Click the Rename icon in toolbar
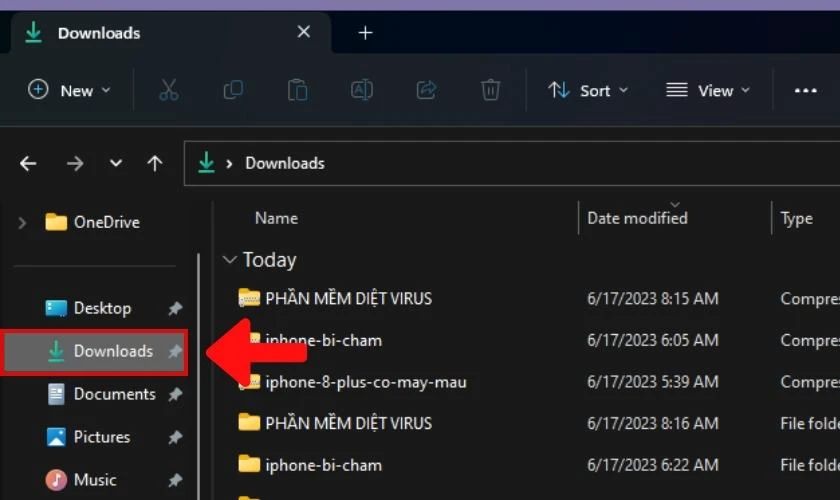Screen dimensions: 840x500 [x=362, y=90]
